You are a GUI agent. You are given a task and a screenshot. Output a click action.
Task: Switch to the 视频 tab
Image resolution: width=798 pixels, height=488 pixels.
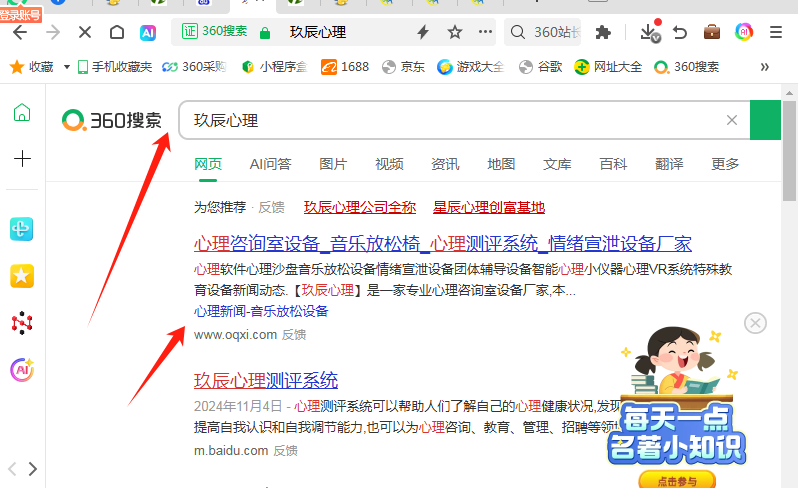coord(389,164)
